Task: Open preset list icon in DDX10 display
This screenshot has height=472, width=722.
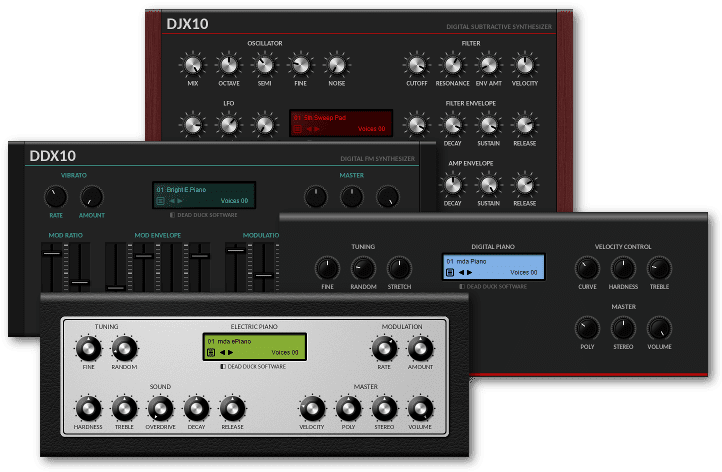Action: click(x=160, y=201)
